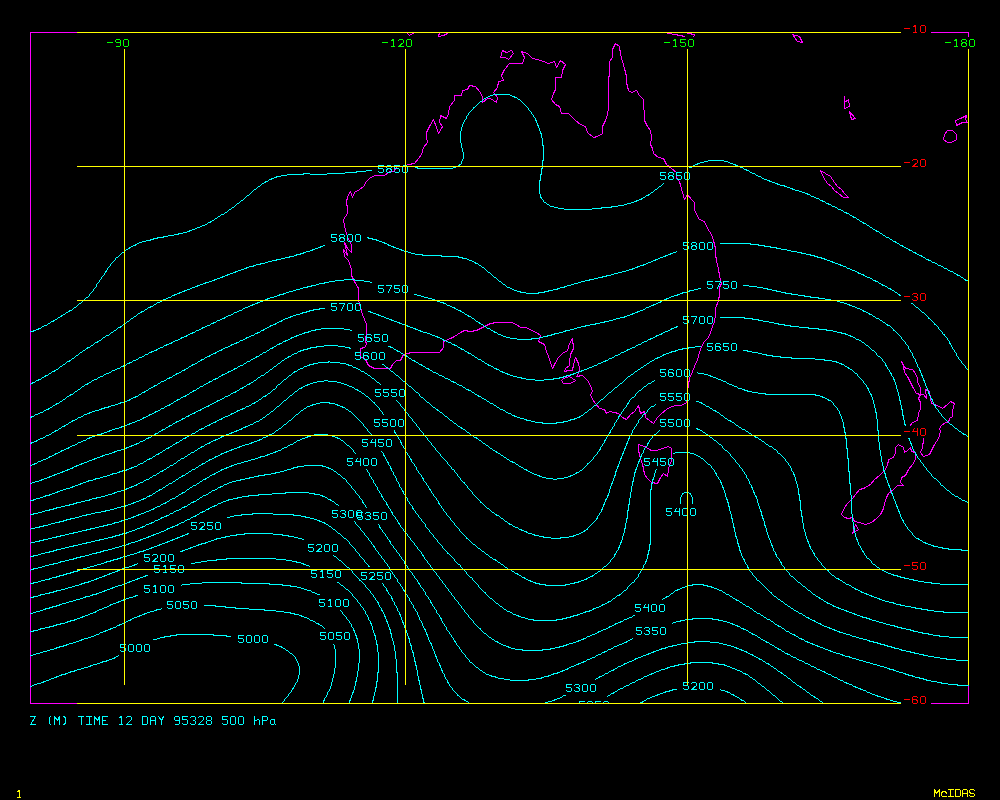Click the -50 latitude label
This screenshot has width=1000, height=800.
(914, 566)
